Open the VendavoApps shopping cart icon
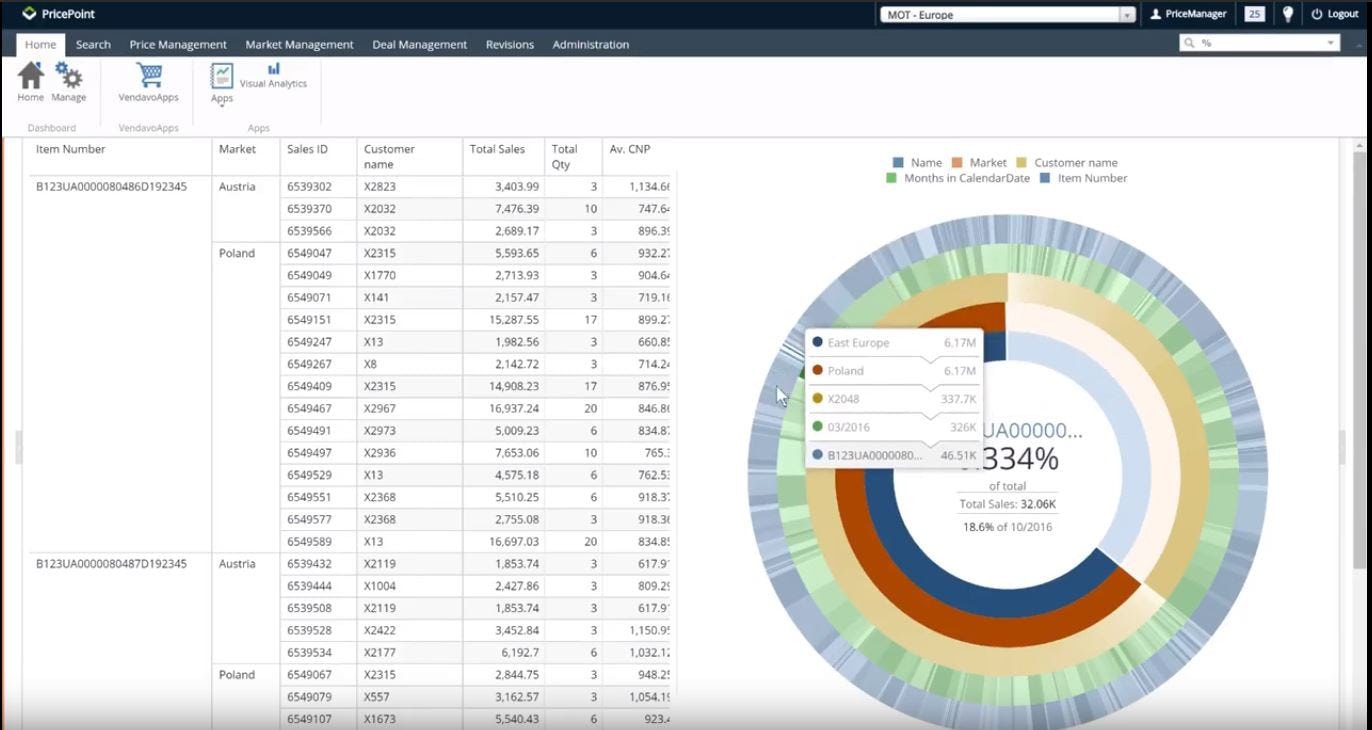The image size is (1372, 730). (x=148, y=74)
